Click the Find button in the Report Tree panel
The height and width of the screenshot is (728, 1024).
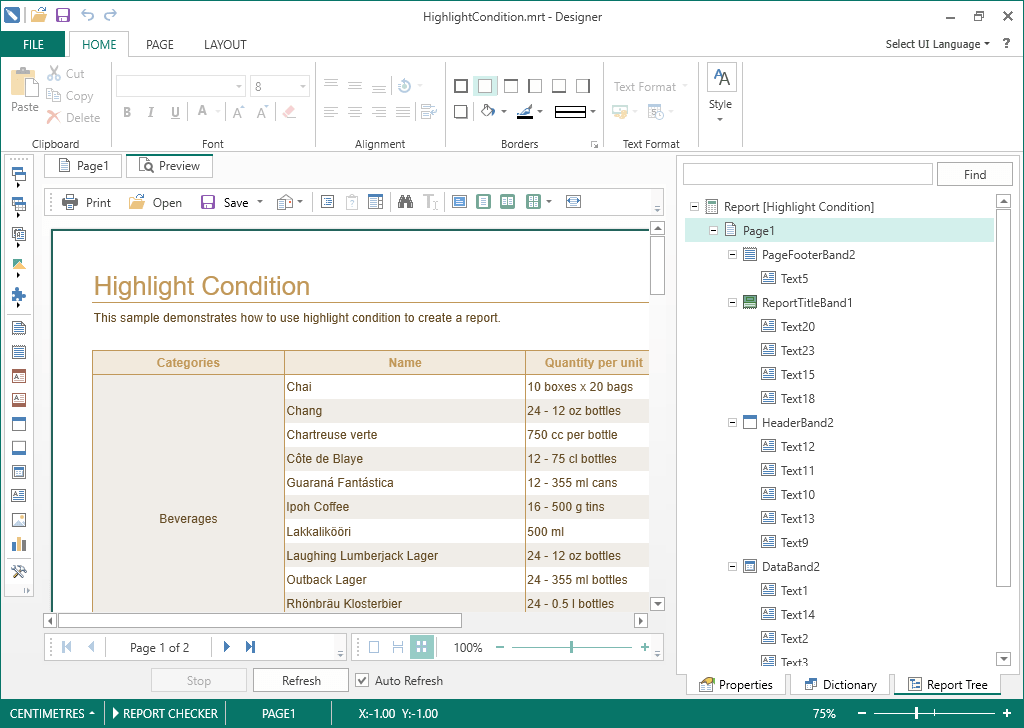974,174
